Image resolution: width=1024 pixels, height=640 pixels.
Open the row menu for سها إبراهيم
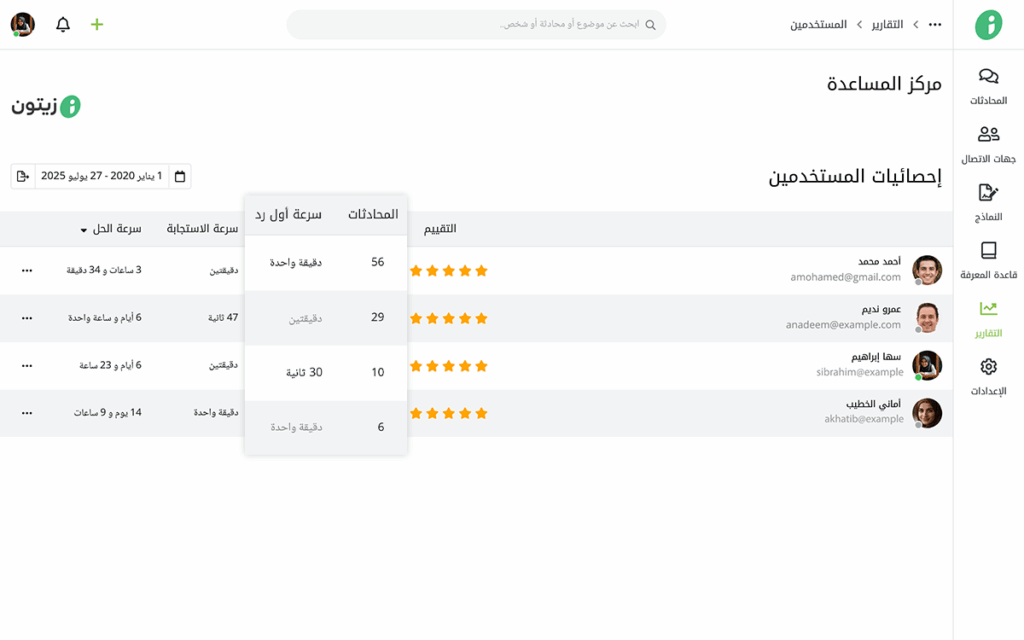click(x=27, y=366)
